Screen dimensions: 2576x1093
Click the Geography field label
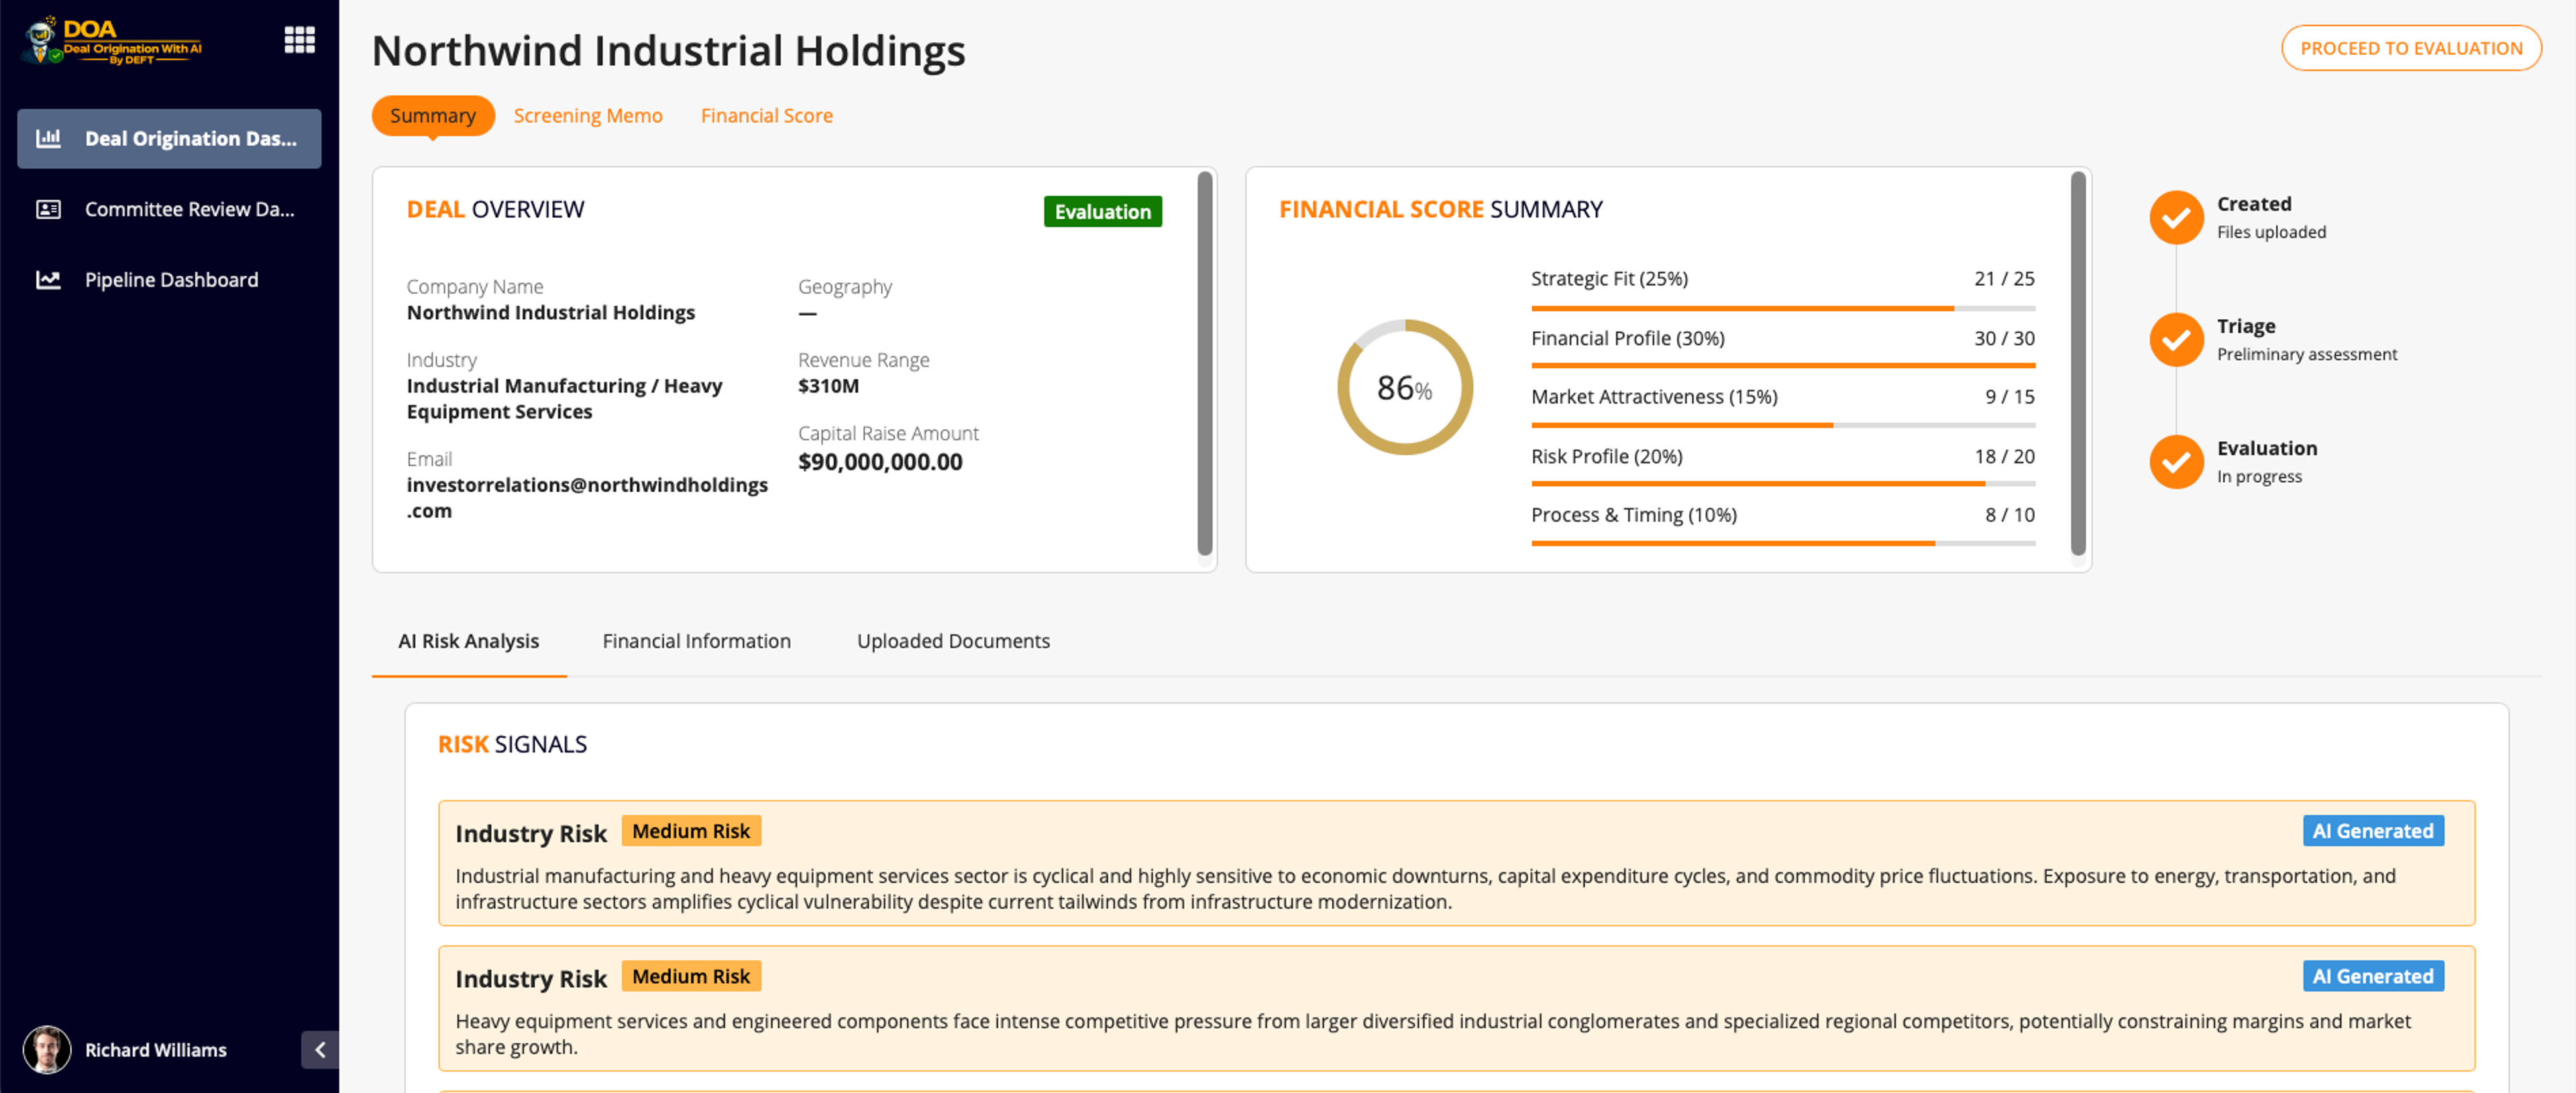(x=845, y=286)
